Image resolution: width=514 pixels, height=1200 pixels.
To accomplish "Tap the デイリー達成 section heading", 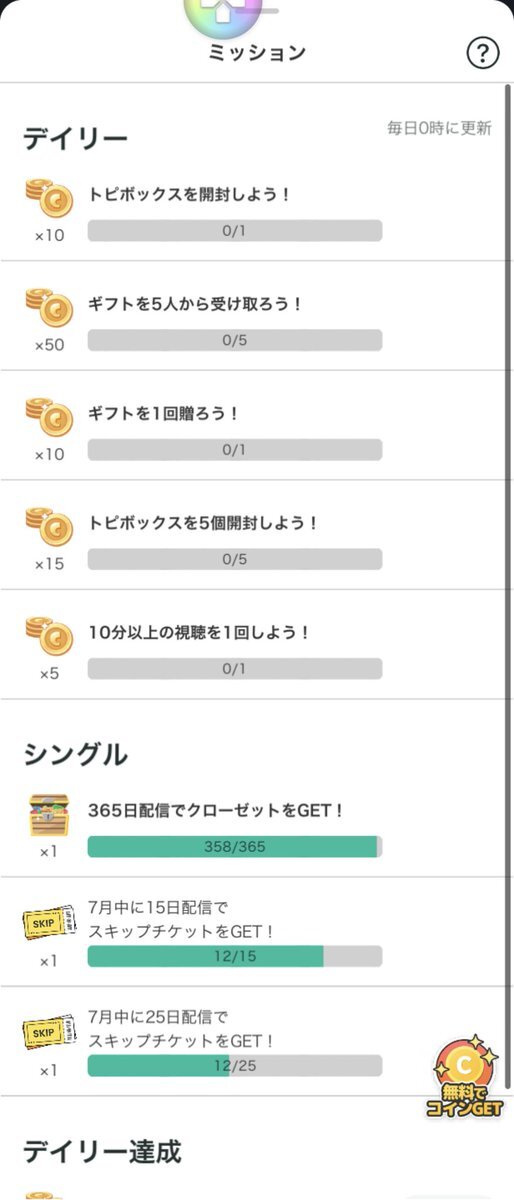I will point(102,1152).
